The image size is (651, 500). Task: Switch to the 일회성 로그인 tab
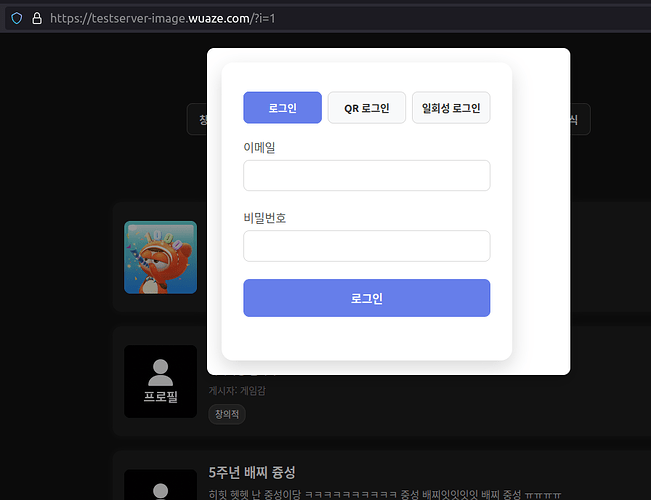(x=451, y=108)
